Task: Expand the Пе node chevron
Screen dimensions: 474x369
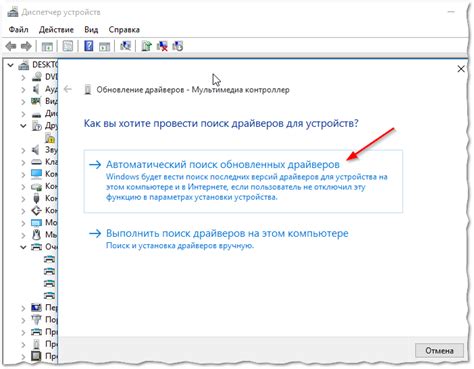Action: 23,308
